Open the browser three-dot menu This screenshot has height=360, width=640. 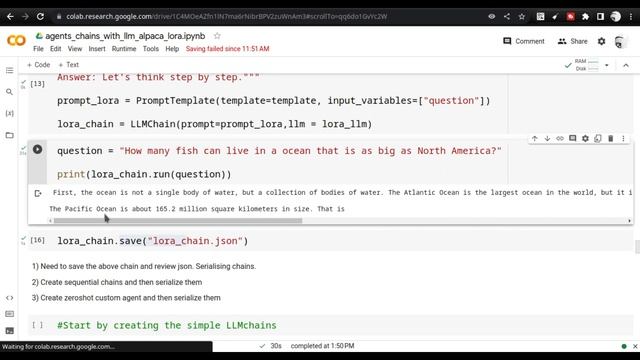pos(631,16)
